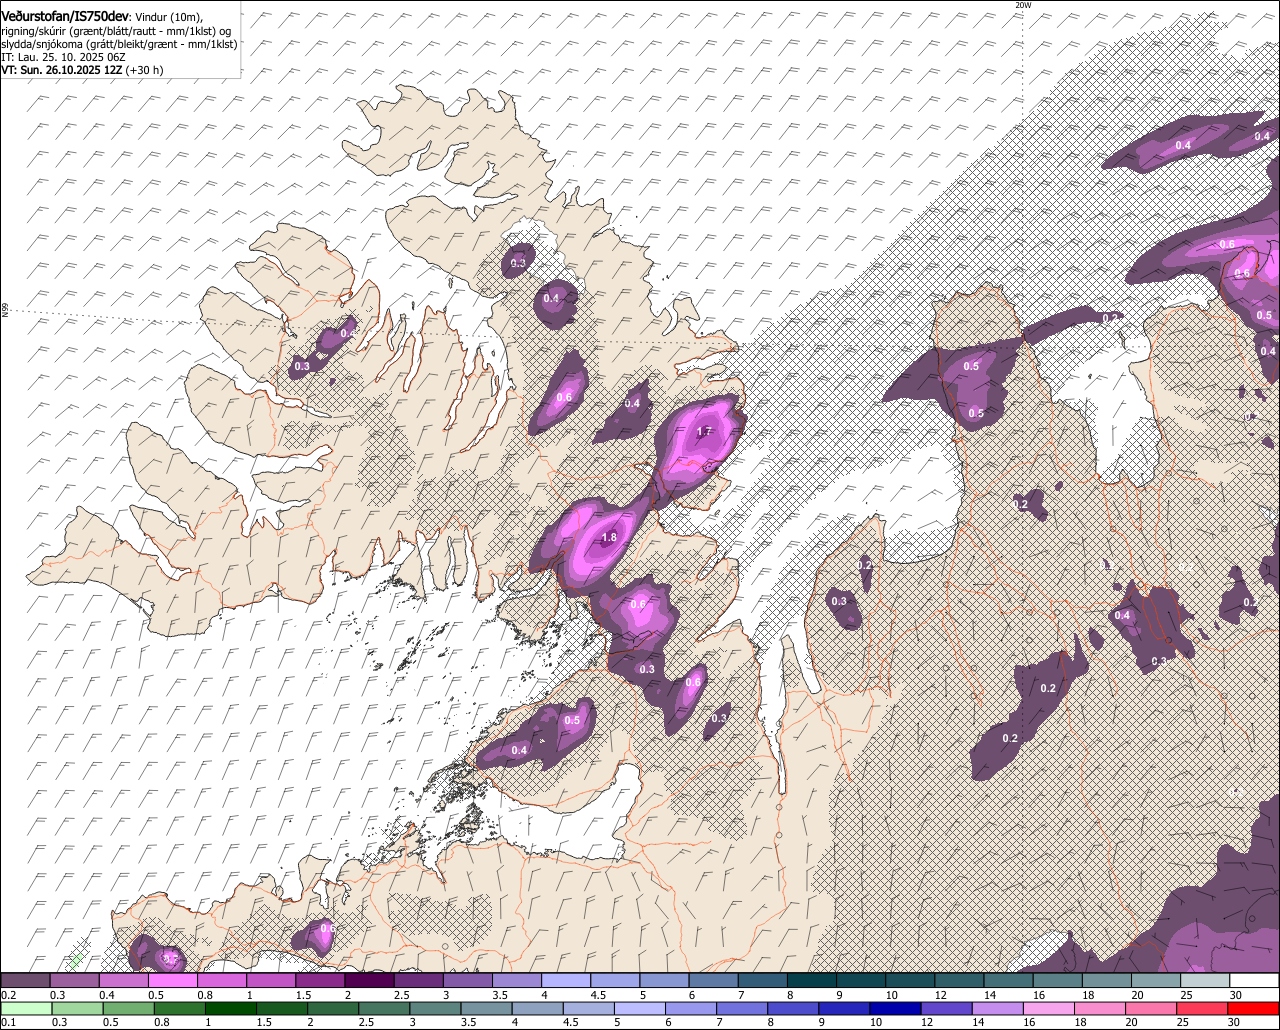Select the deep blue 10 swatch in lower legend
1280x1030 pixels.
[x=895, y=1008]
